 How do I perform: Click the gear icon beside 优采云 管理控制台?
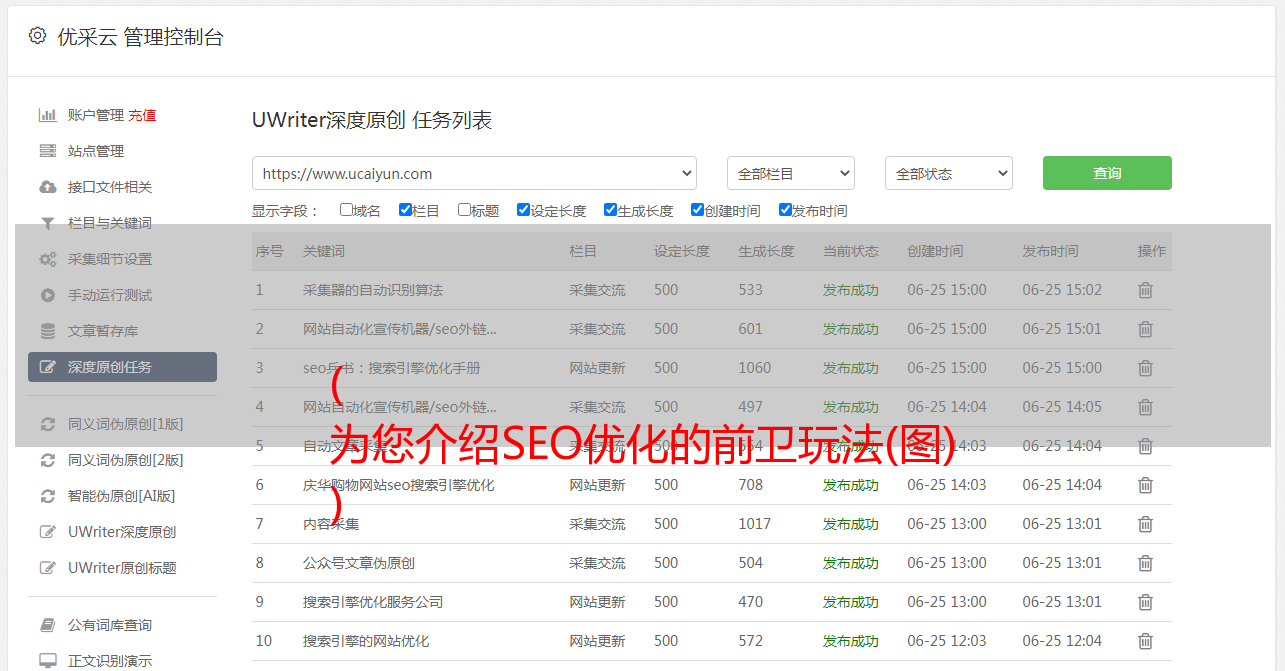click(x=37, y=36)
